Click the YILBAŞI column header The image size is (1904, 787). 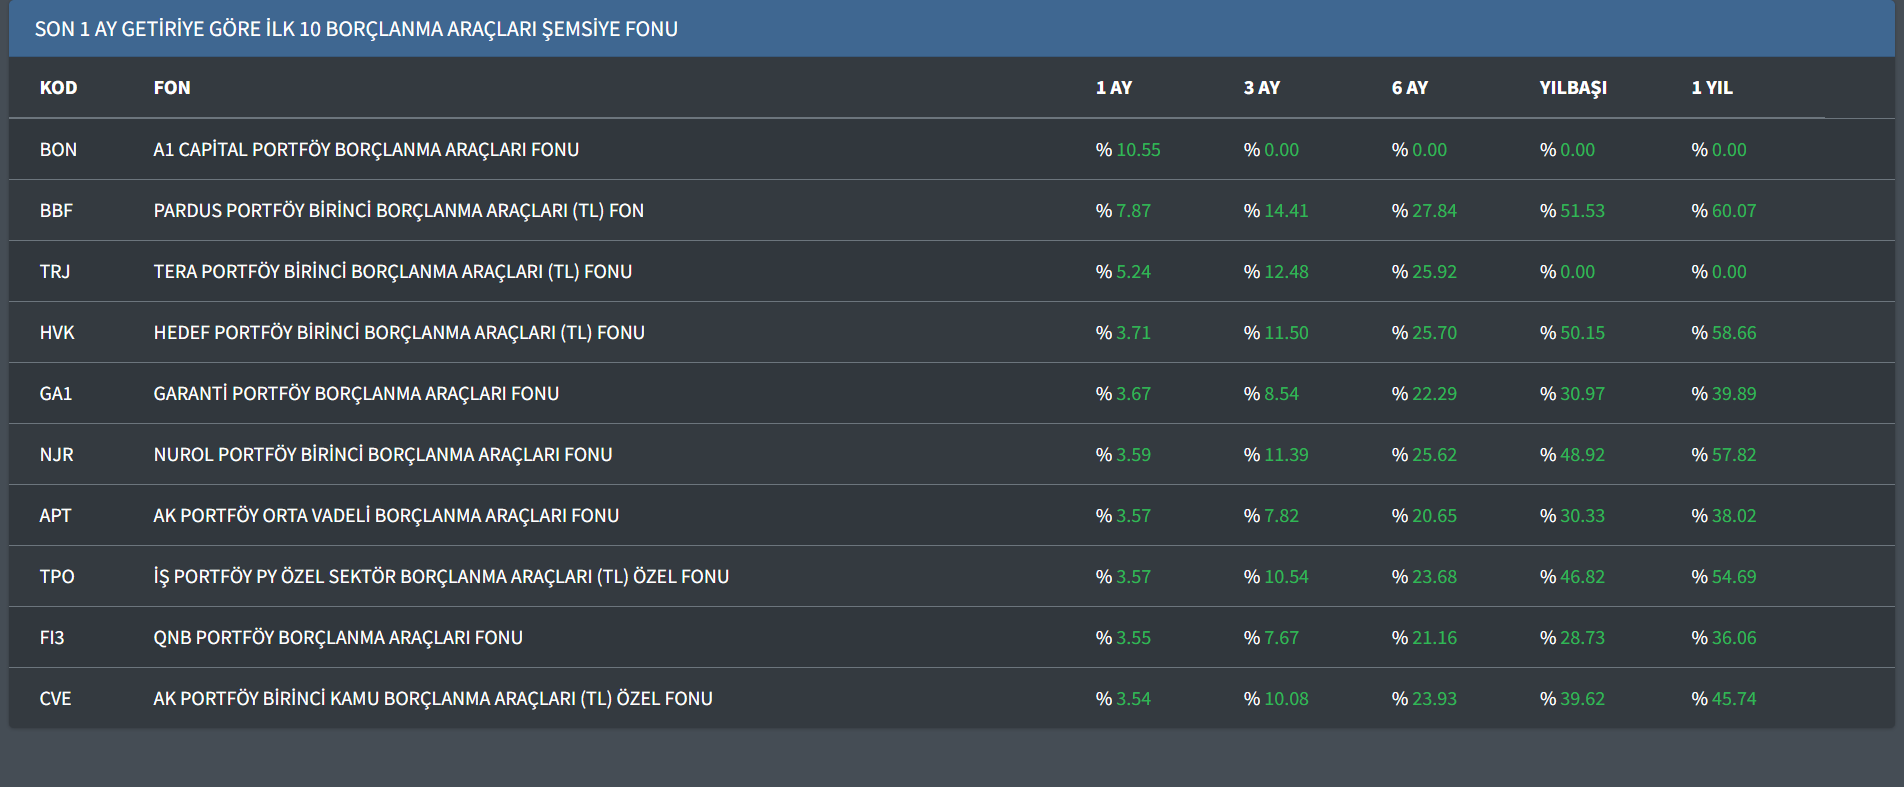tap(1572, 88)
